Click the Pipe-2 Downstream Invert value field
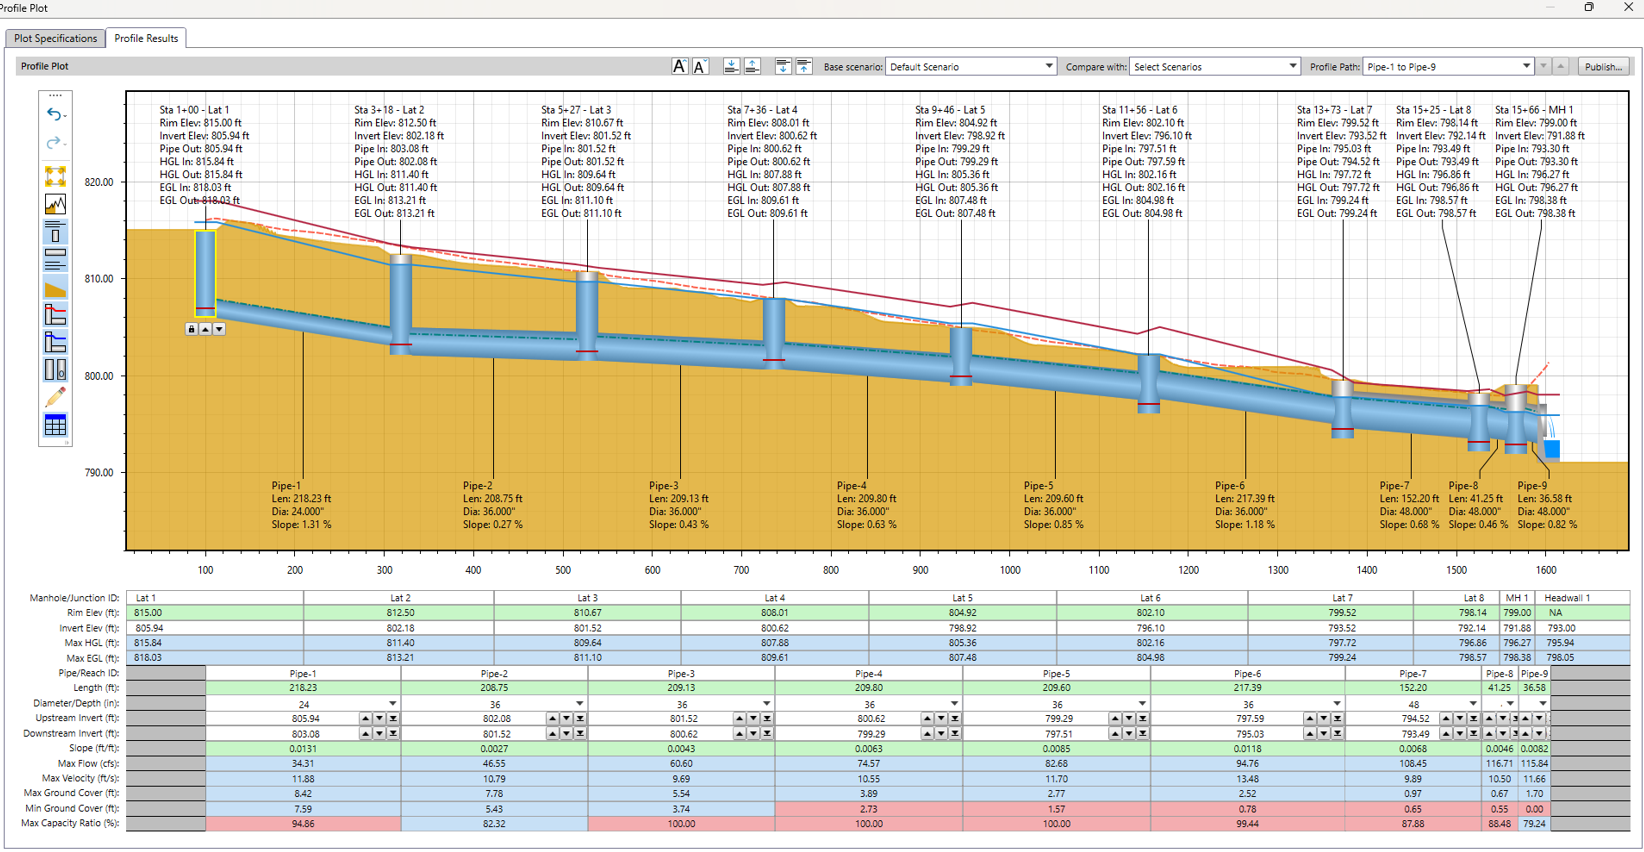The height and width of the screenshot is (852, 1644). (497, 734)
